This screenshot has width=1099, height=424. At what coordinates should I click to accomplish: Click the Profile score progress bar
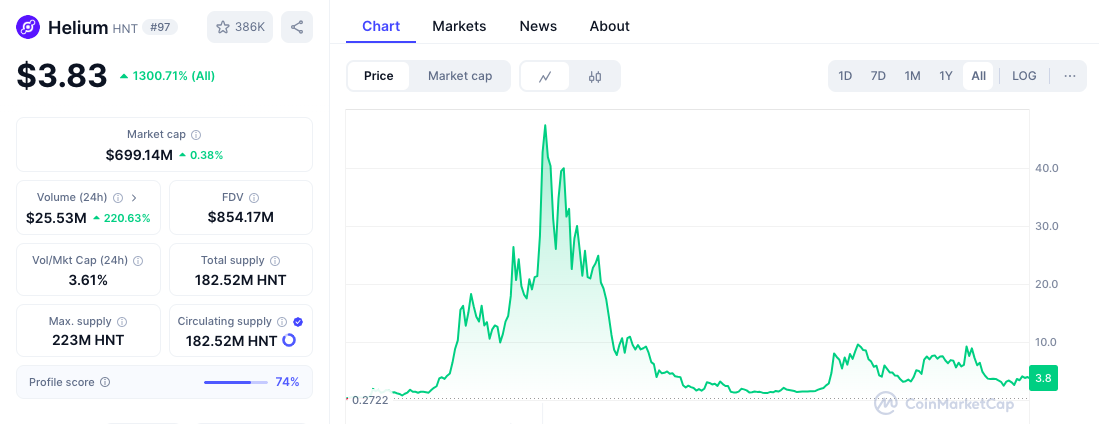(235, 382)
